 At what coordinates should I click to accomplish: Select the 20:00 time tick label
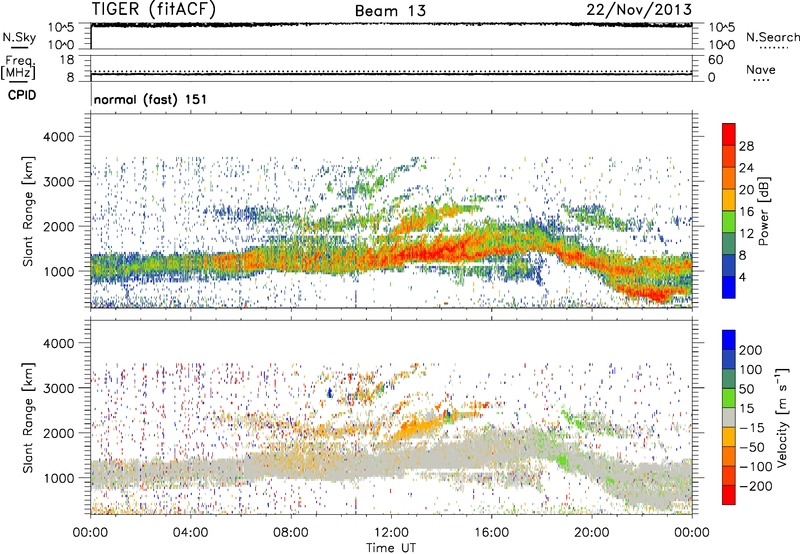click(x=591, y=533)
